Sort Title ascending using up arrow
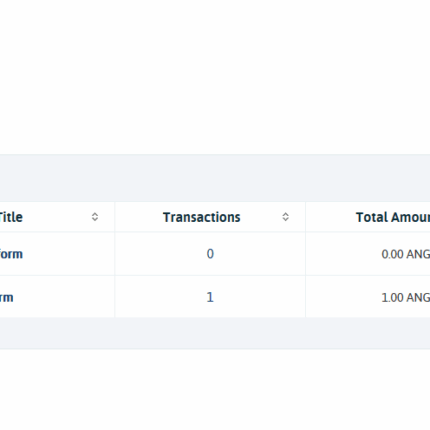The width and height of the screenshot is (430, 430). pyautogui.click(x=95, y=214)
